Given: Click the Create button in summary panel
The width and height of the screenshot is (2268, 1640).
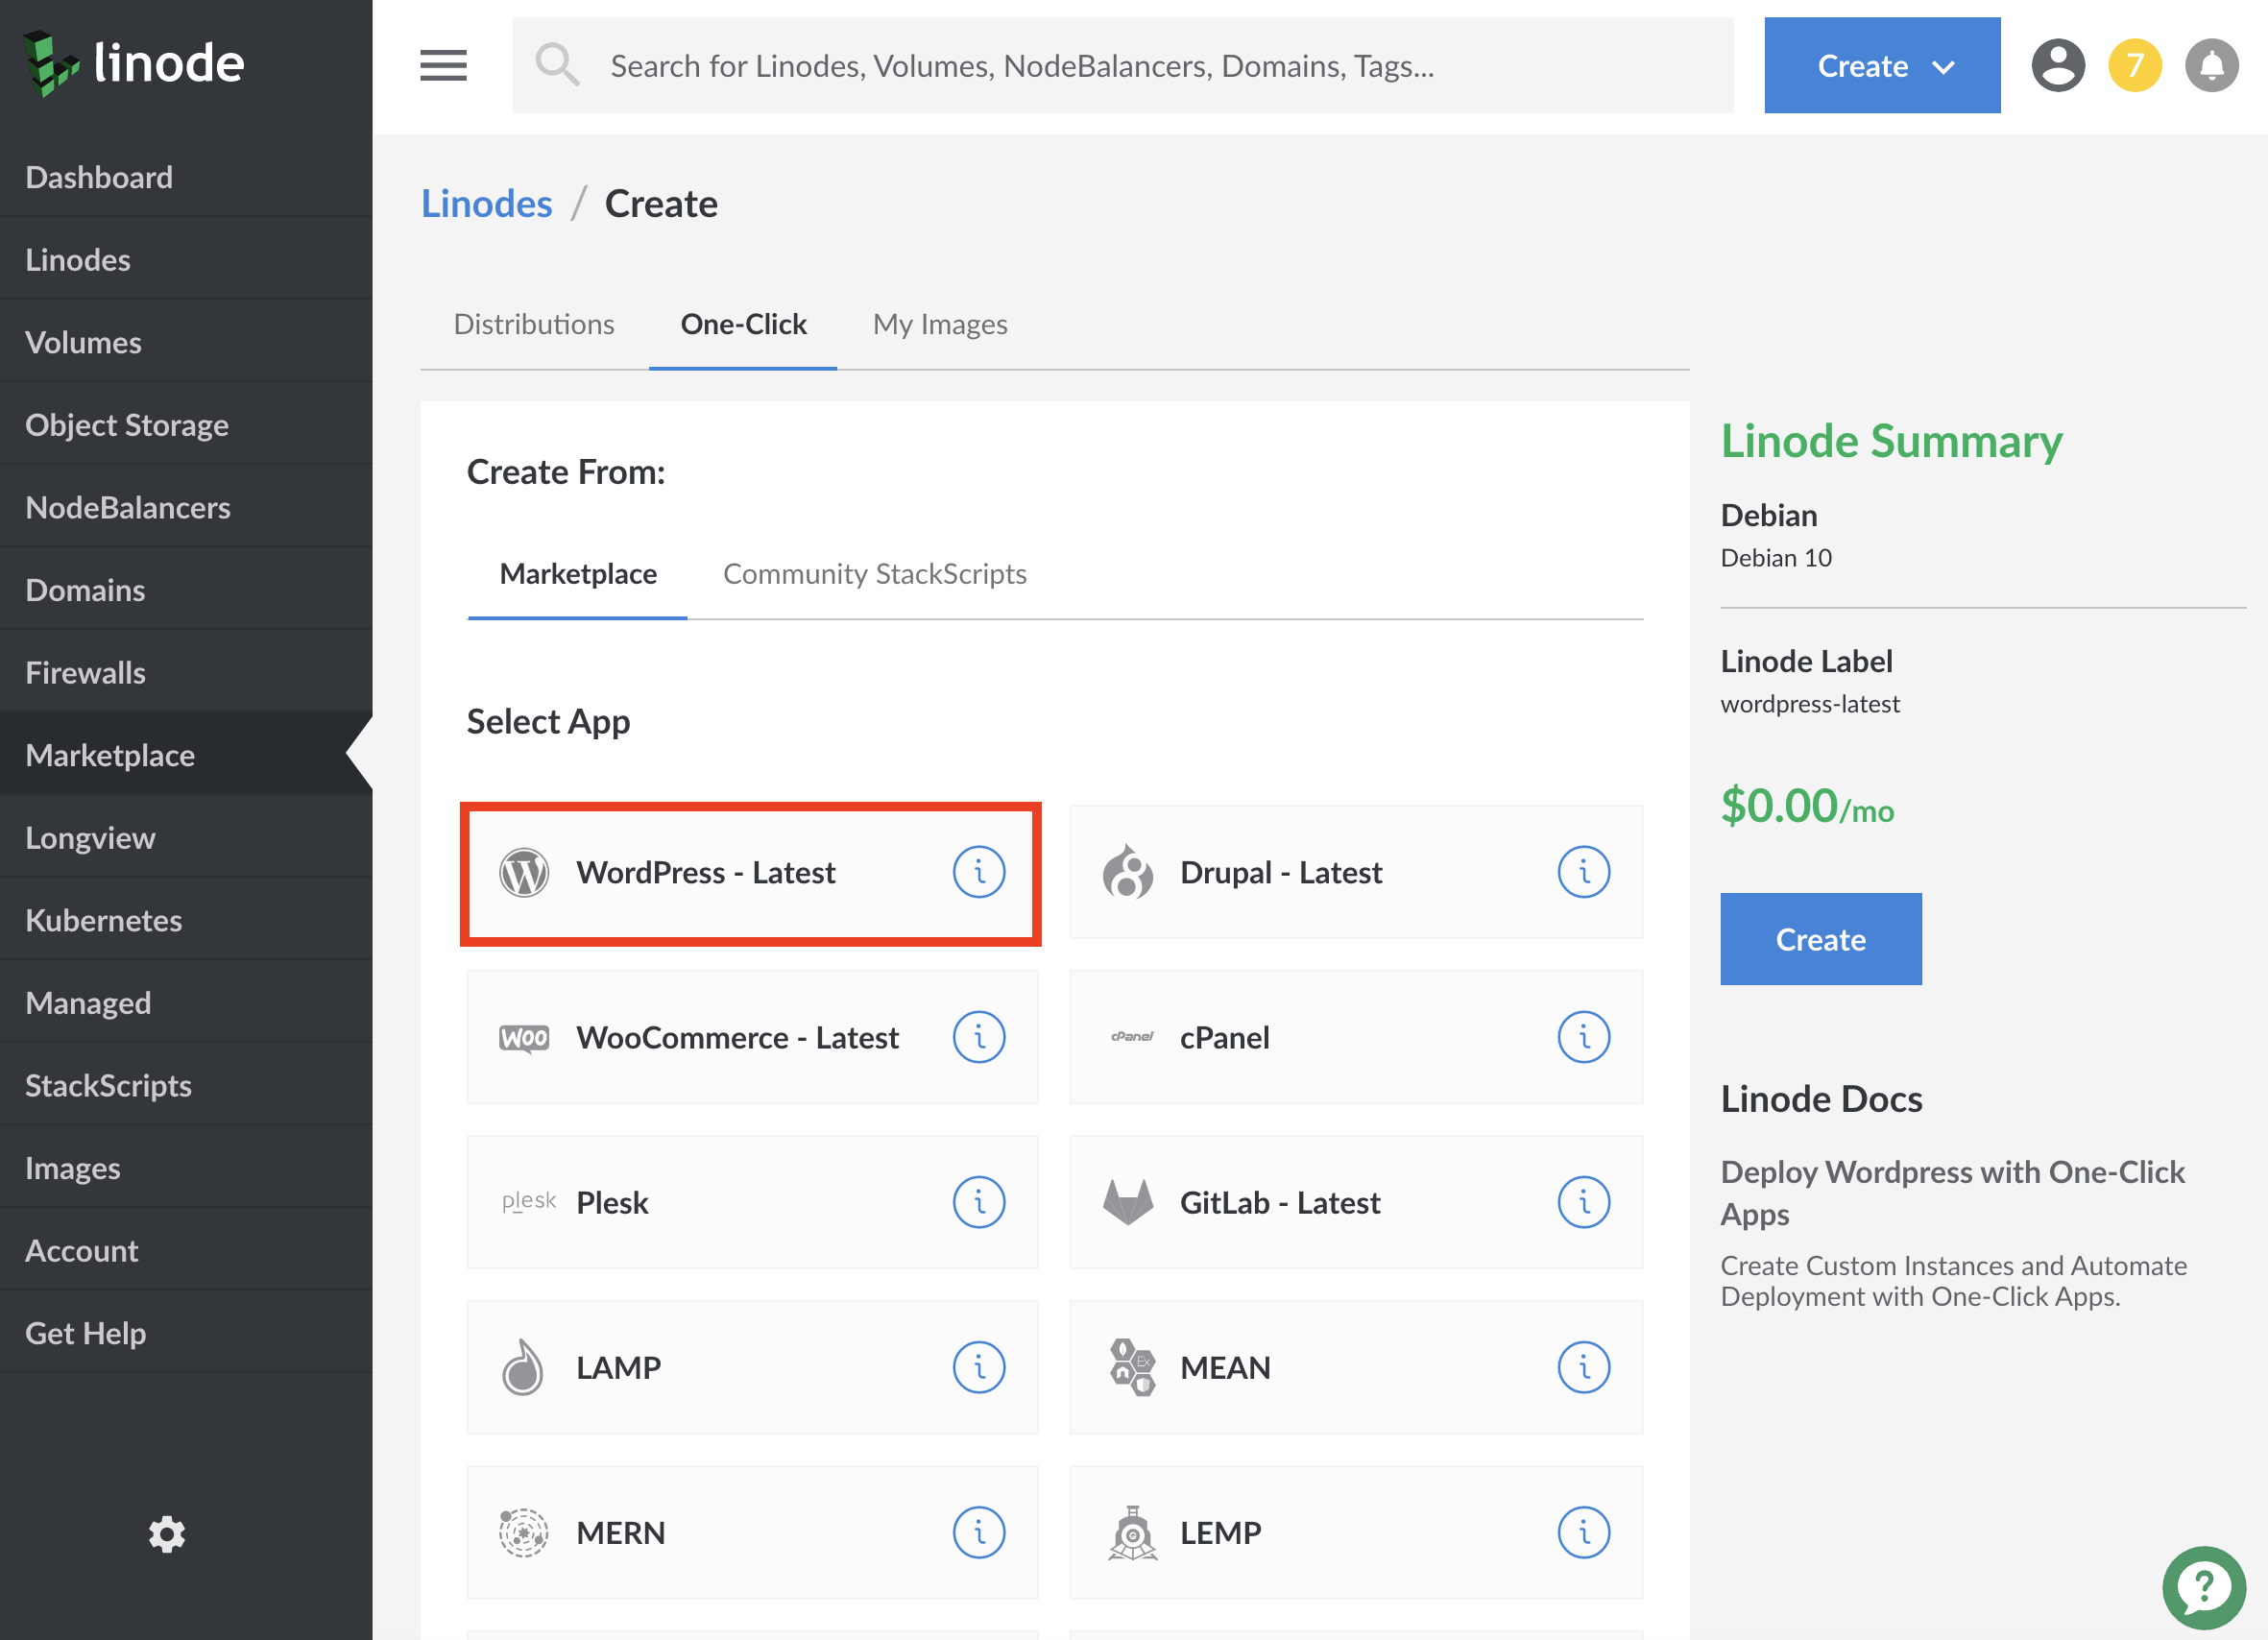Looking at the screenshot, I should [1821, 939].
